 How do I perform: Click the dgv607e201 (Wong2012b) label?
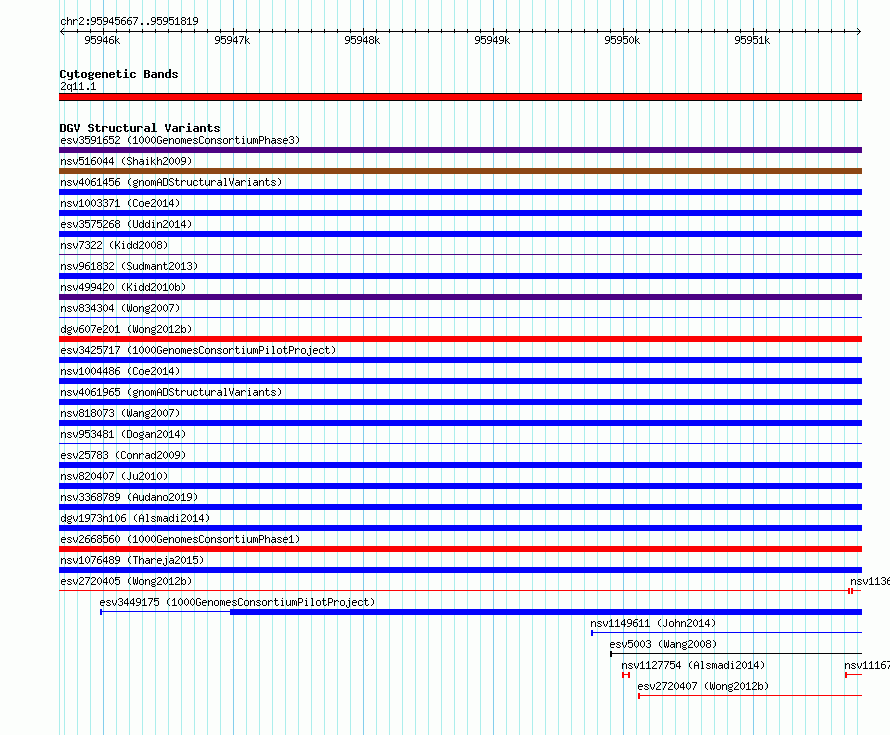click(126, 329)
